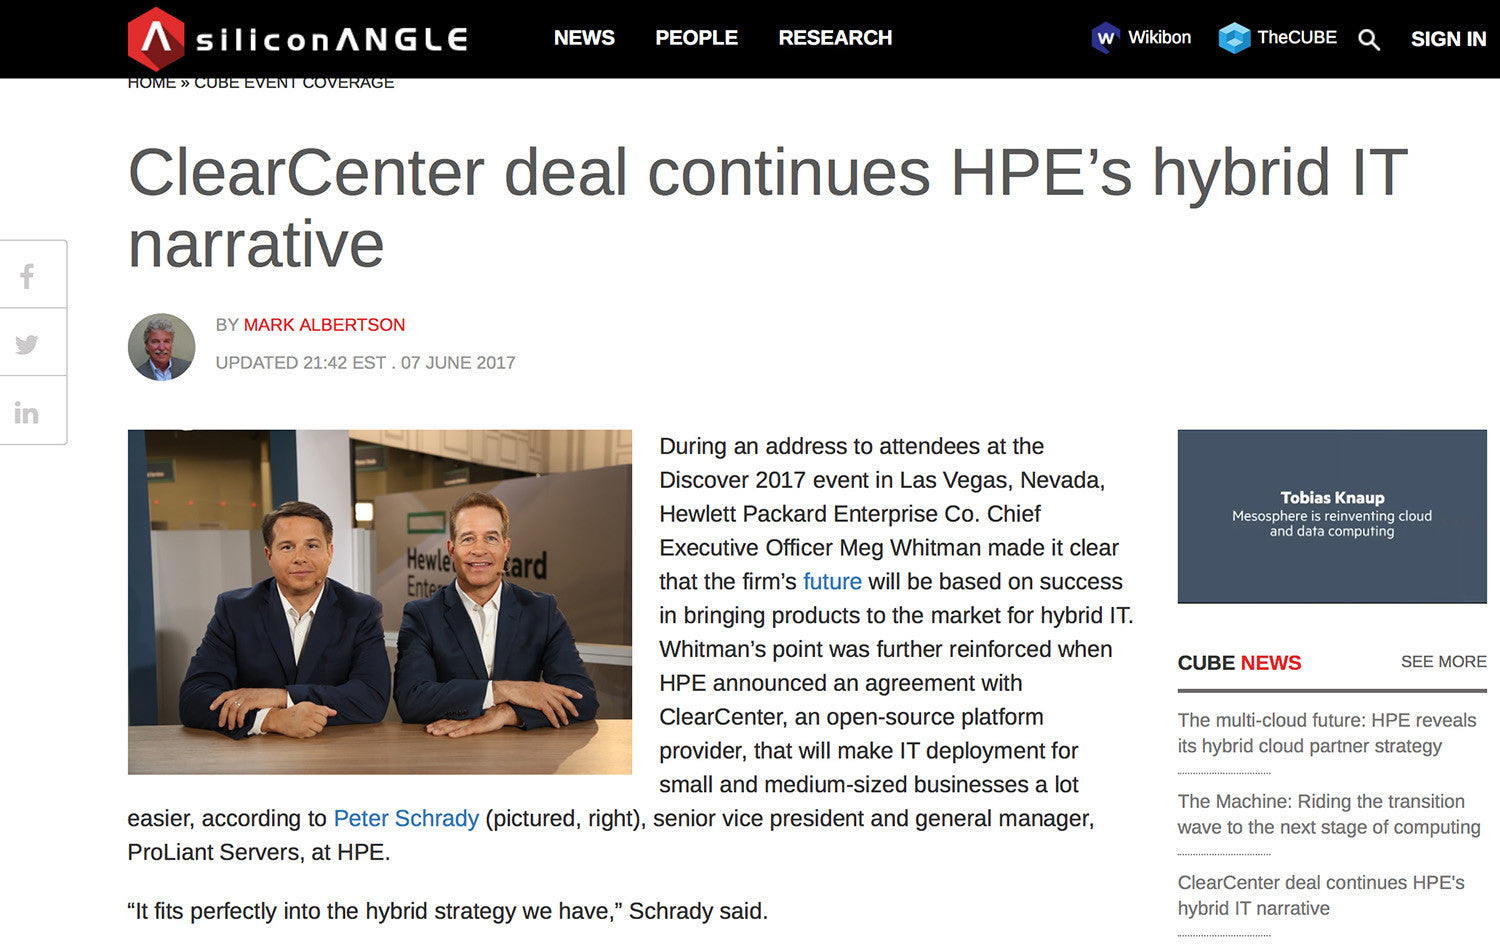Image resolution: width=1500 pixels, height=950 pixels.
Task: Open TheCUBE from the top bar
Action: pos(1277,38)
